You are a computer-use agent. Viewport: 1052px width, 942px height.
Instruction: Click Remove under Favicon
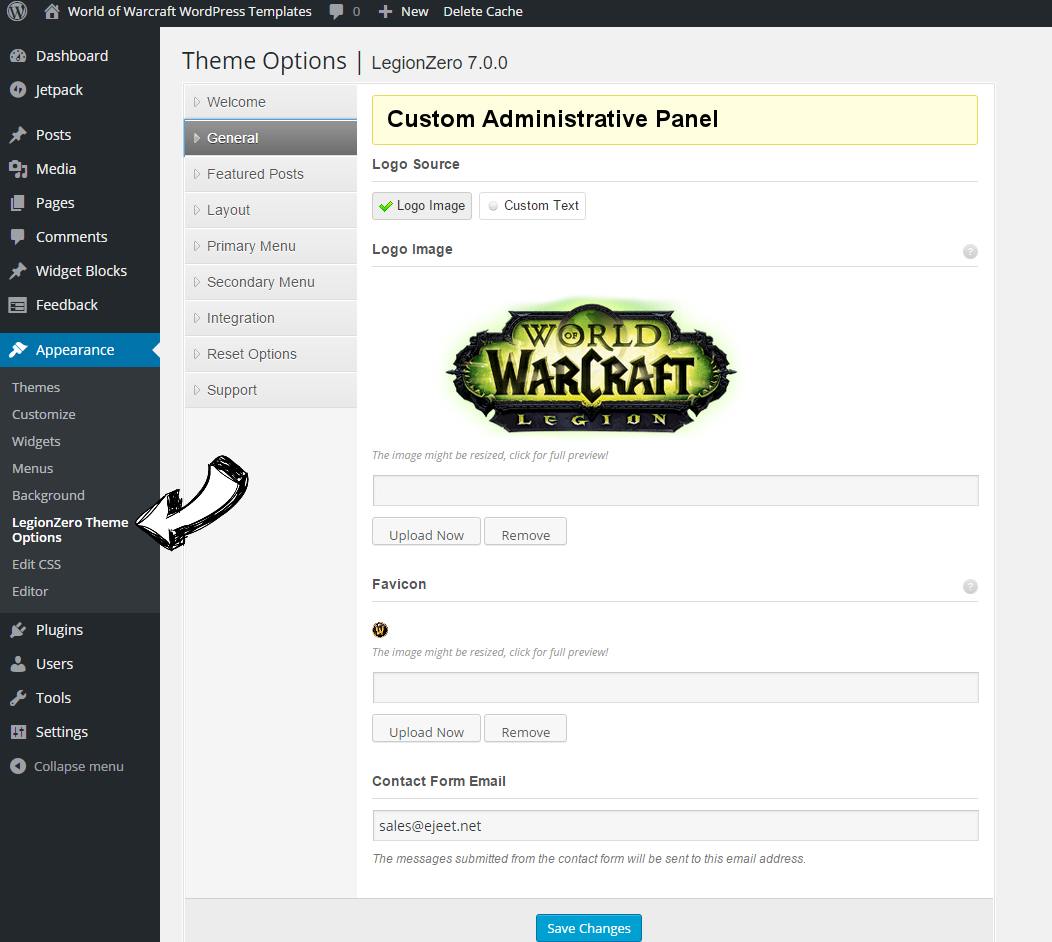point(525,728)
